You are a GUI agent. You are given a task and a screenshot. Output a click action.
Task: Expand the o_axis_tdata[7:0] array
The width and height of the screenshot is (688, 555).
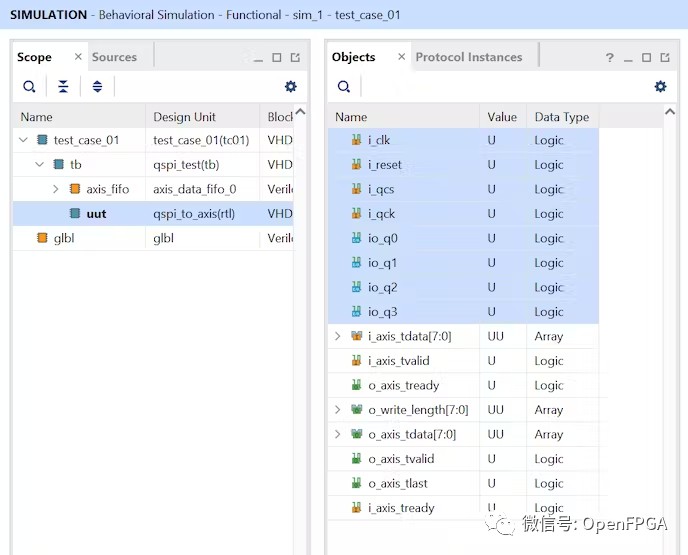coord(337,434)
